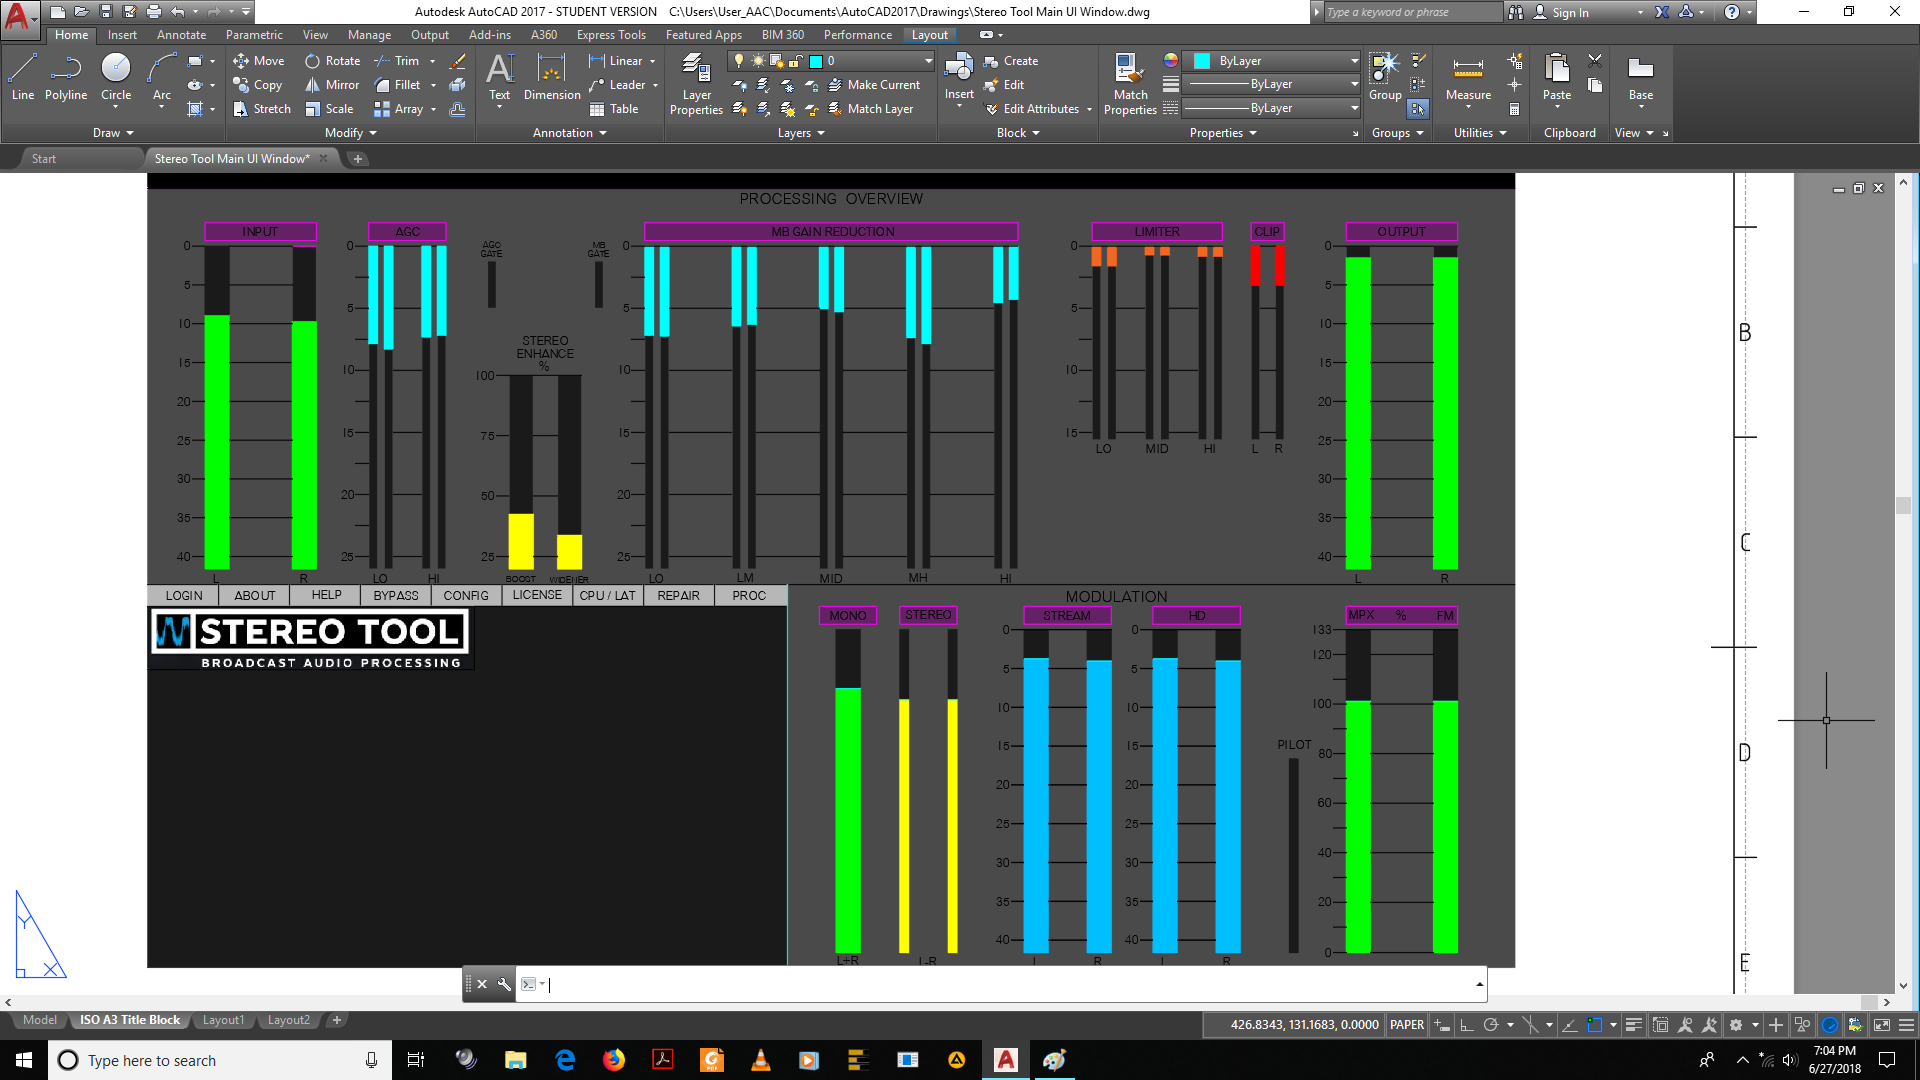The width and height of the screenshot is (1920, 1080).
Task: Expand the Layers panel dropdown
Action: tap(801, 133)
